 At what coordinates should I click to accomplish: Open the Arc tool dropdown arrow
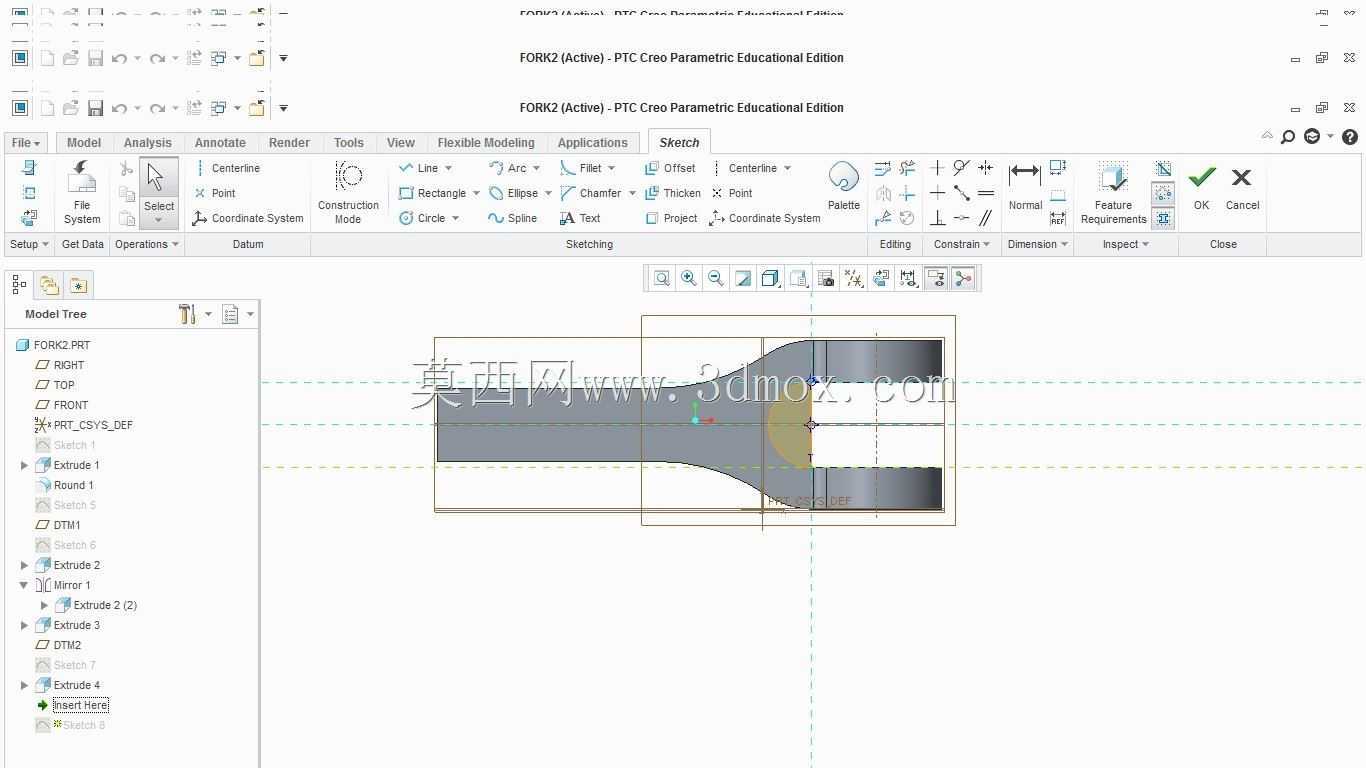(536, 168)
